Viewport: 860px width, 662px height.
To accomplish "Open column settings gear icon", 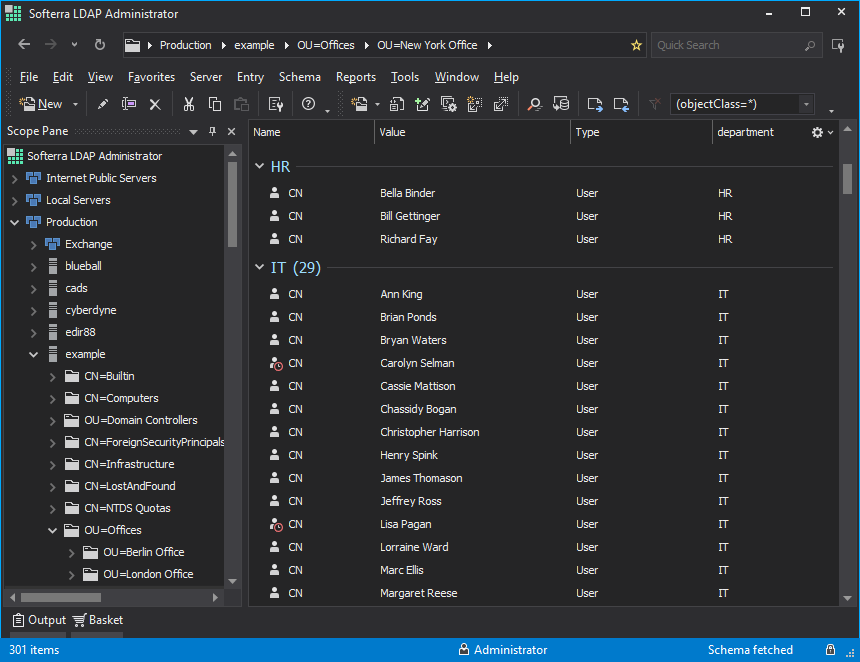I will pos(817,132).
